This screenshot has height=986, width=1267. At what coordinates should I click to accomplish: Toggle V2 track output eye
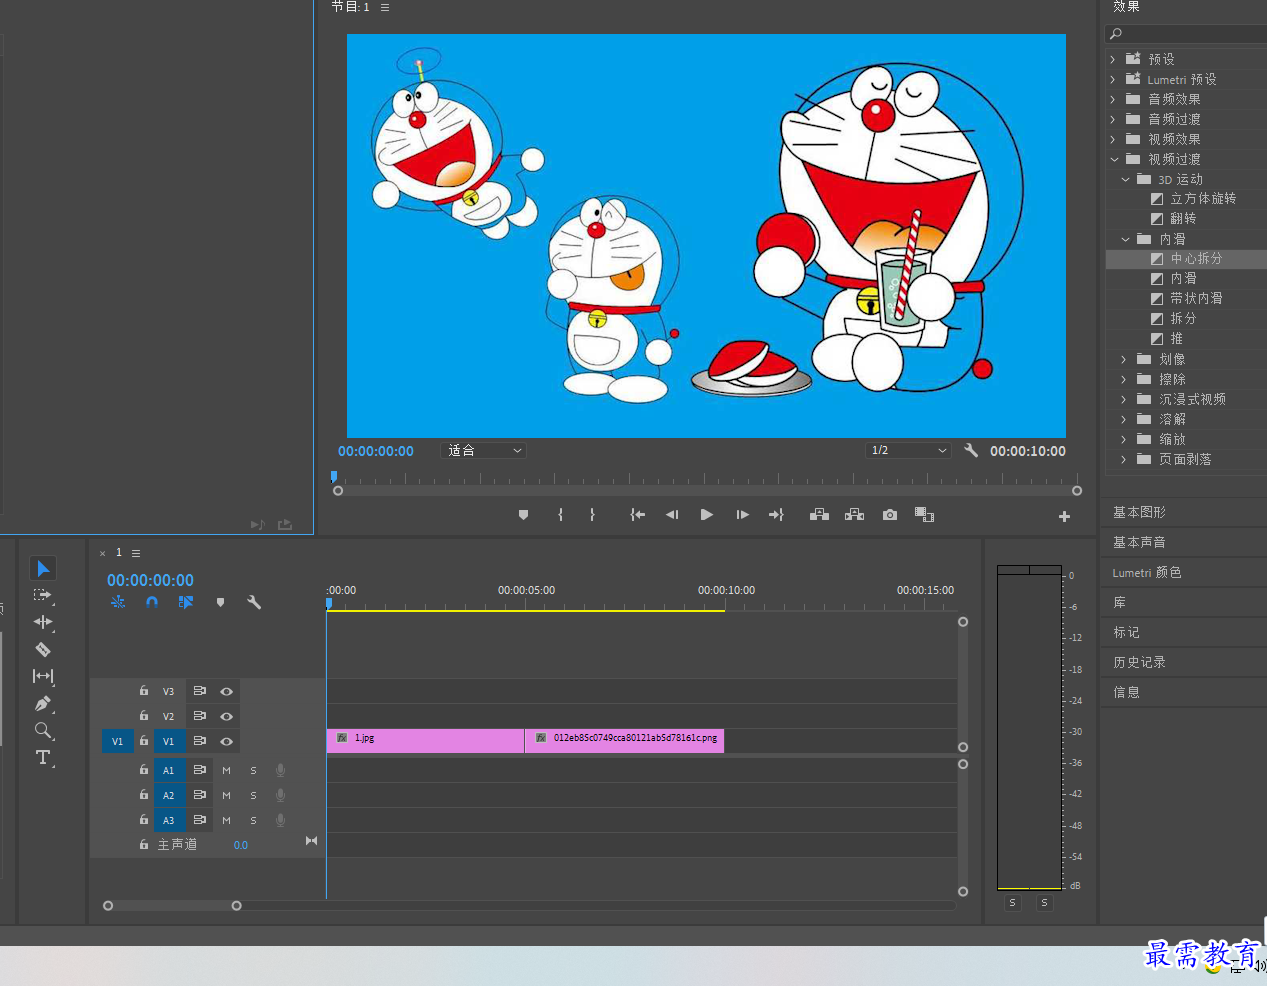click(227, 716)
